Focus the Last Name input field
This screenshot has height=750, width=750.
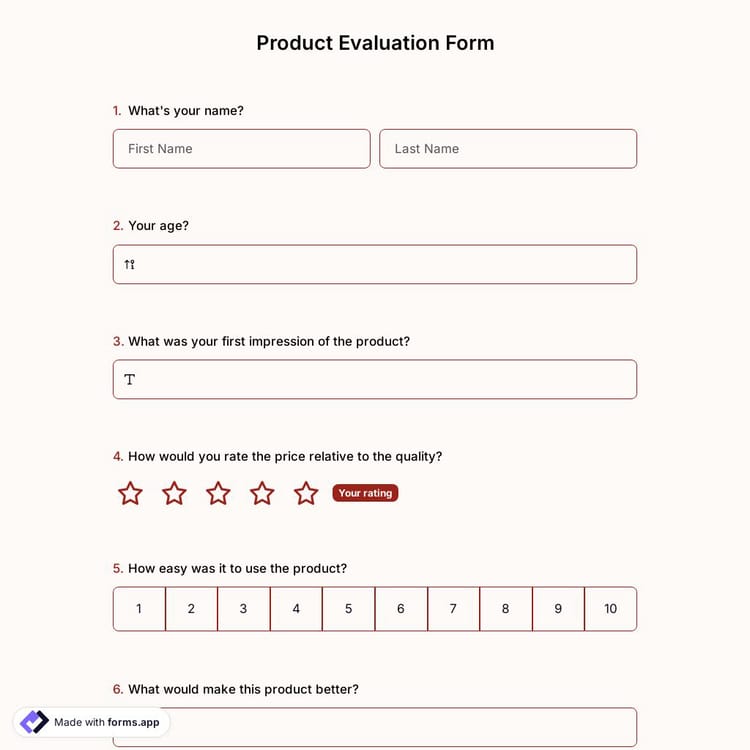[508, 149]
